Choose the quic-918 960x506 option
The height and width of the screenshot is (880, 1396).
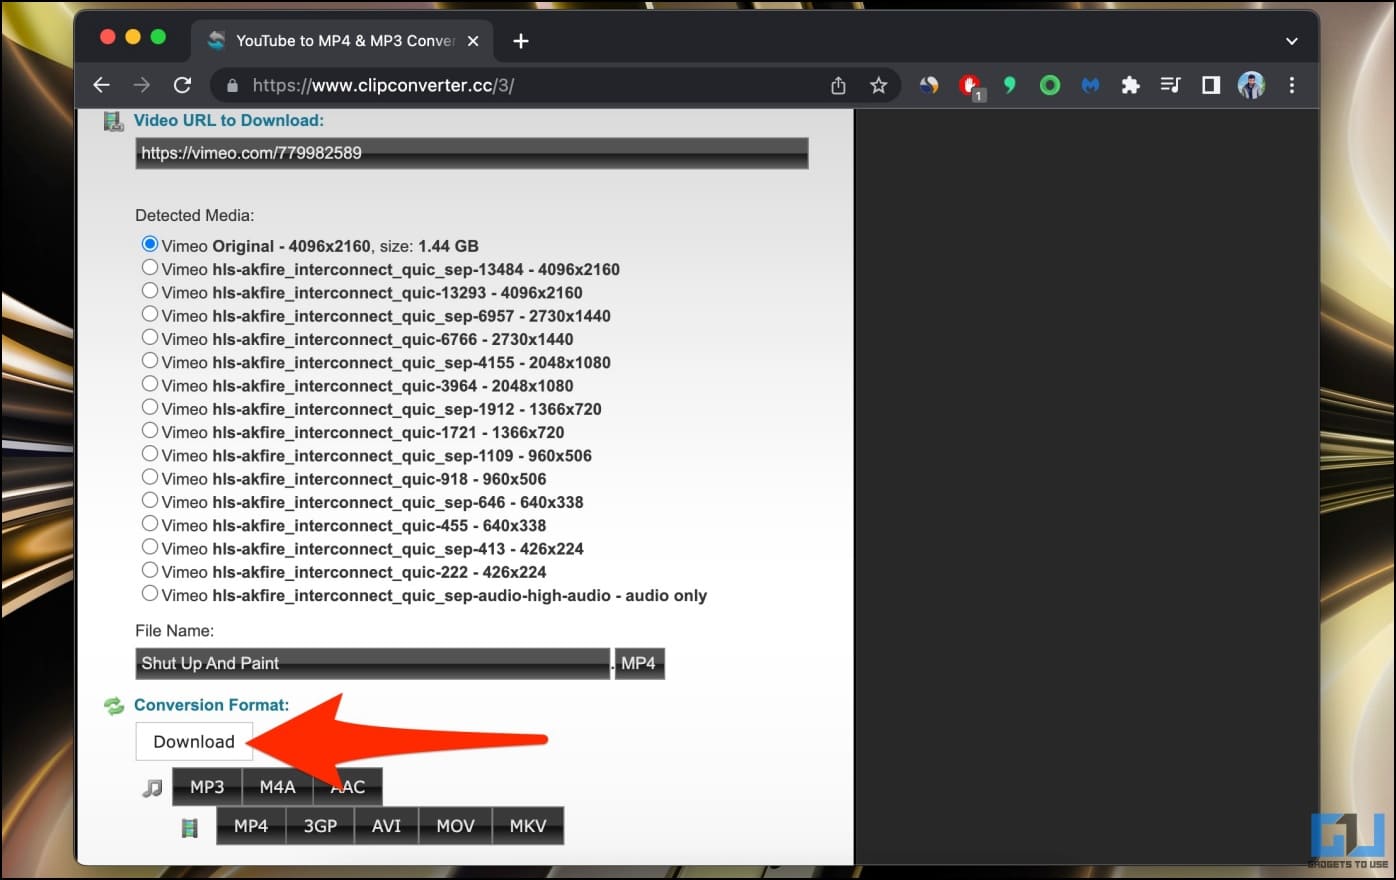150,477
